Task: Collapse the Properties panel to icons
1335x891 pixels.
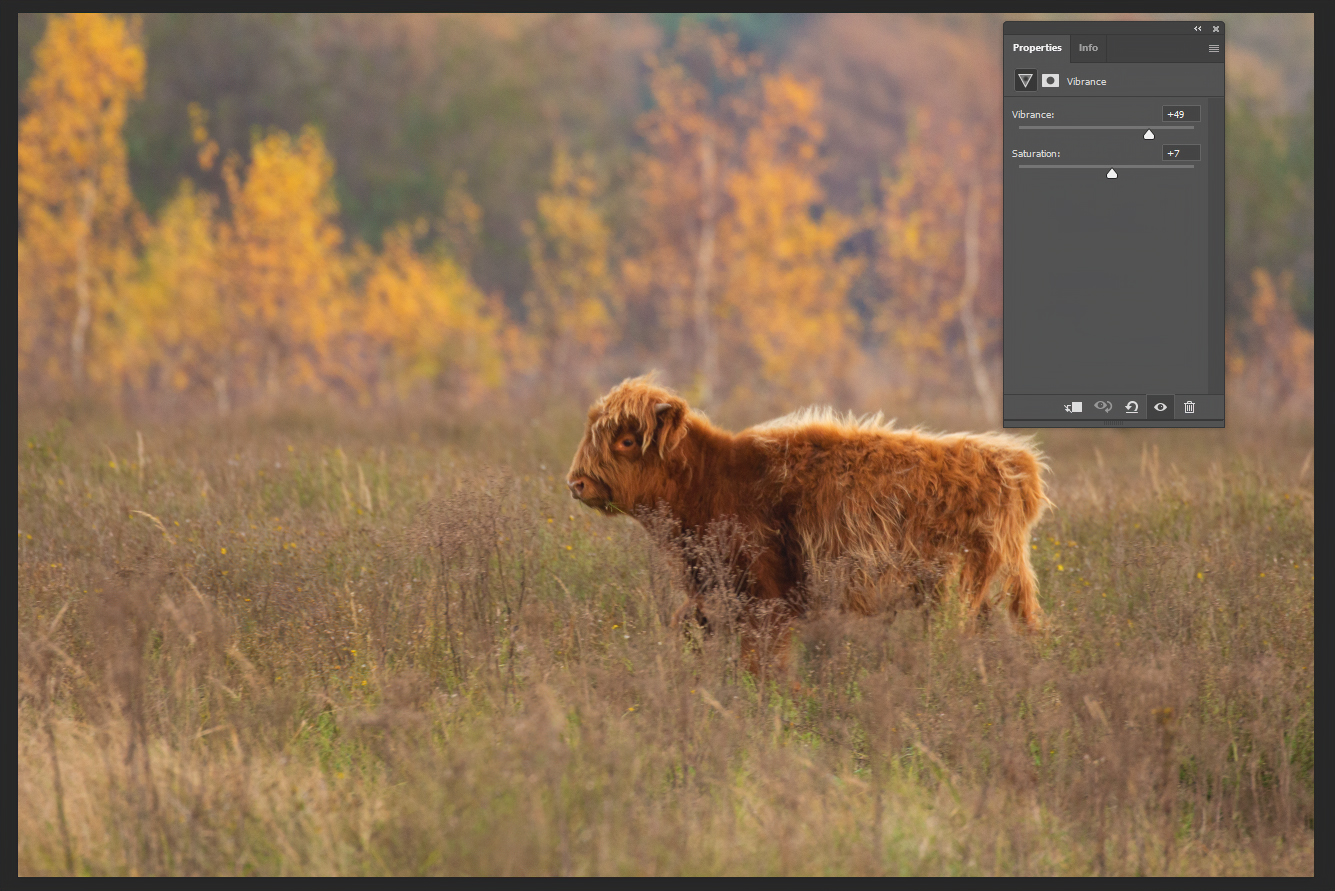Action: click(1198, 29)
